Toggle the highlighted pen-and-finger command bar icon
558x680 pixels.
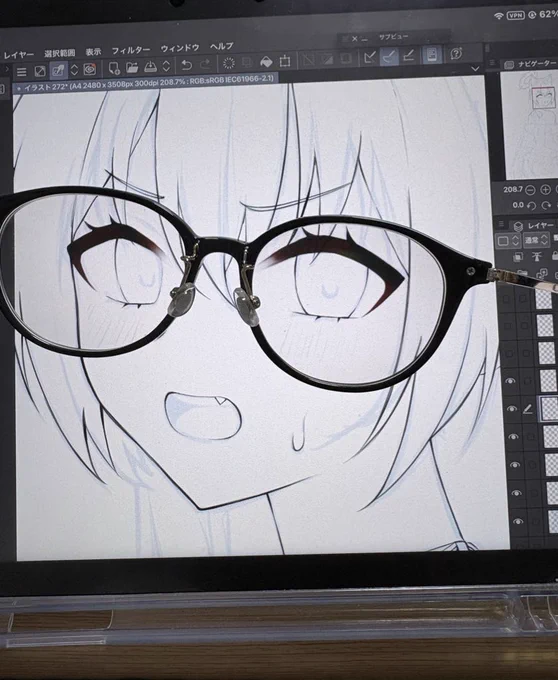coord(58,70)
